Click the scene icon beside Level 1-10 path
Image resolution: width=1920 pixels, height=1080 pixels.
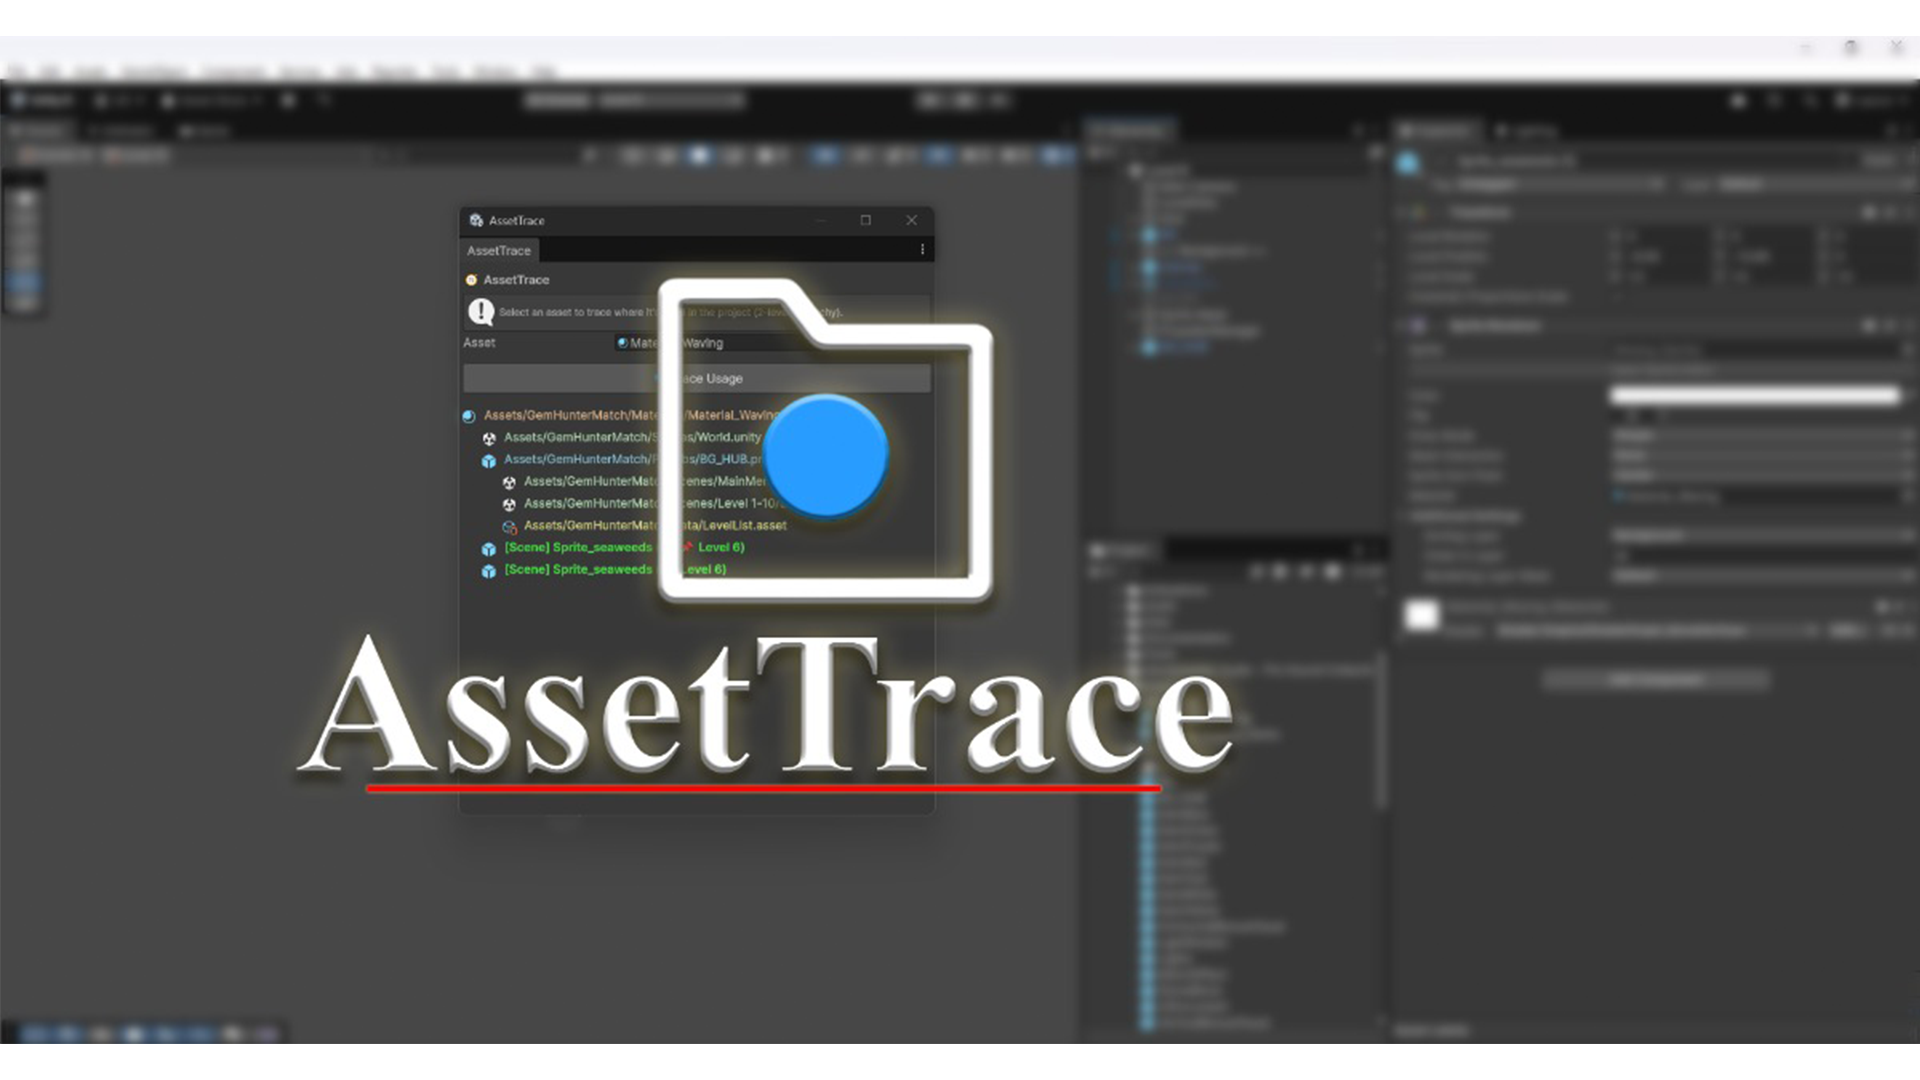[x=509, y=505]
